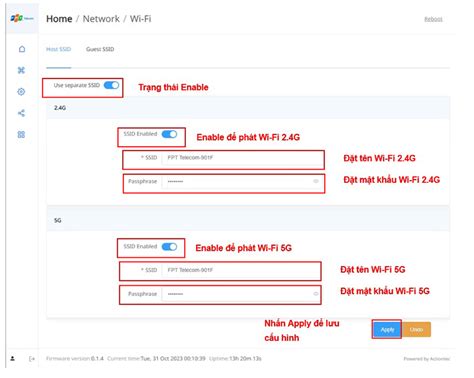Screen dimensions: 474x378
Task: Click the logout icon at bottom left
Action: pyautogui.click(x=32, y=359)
